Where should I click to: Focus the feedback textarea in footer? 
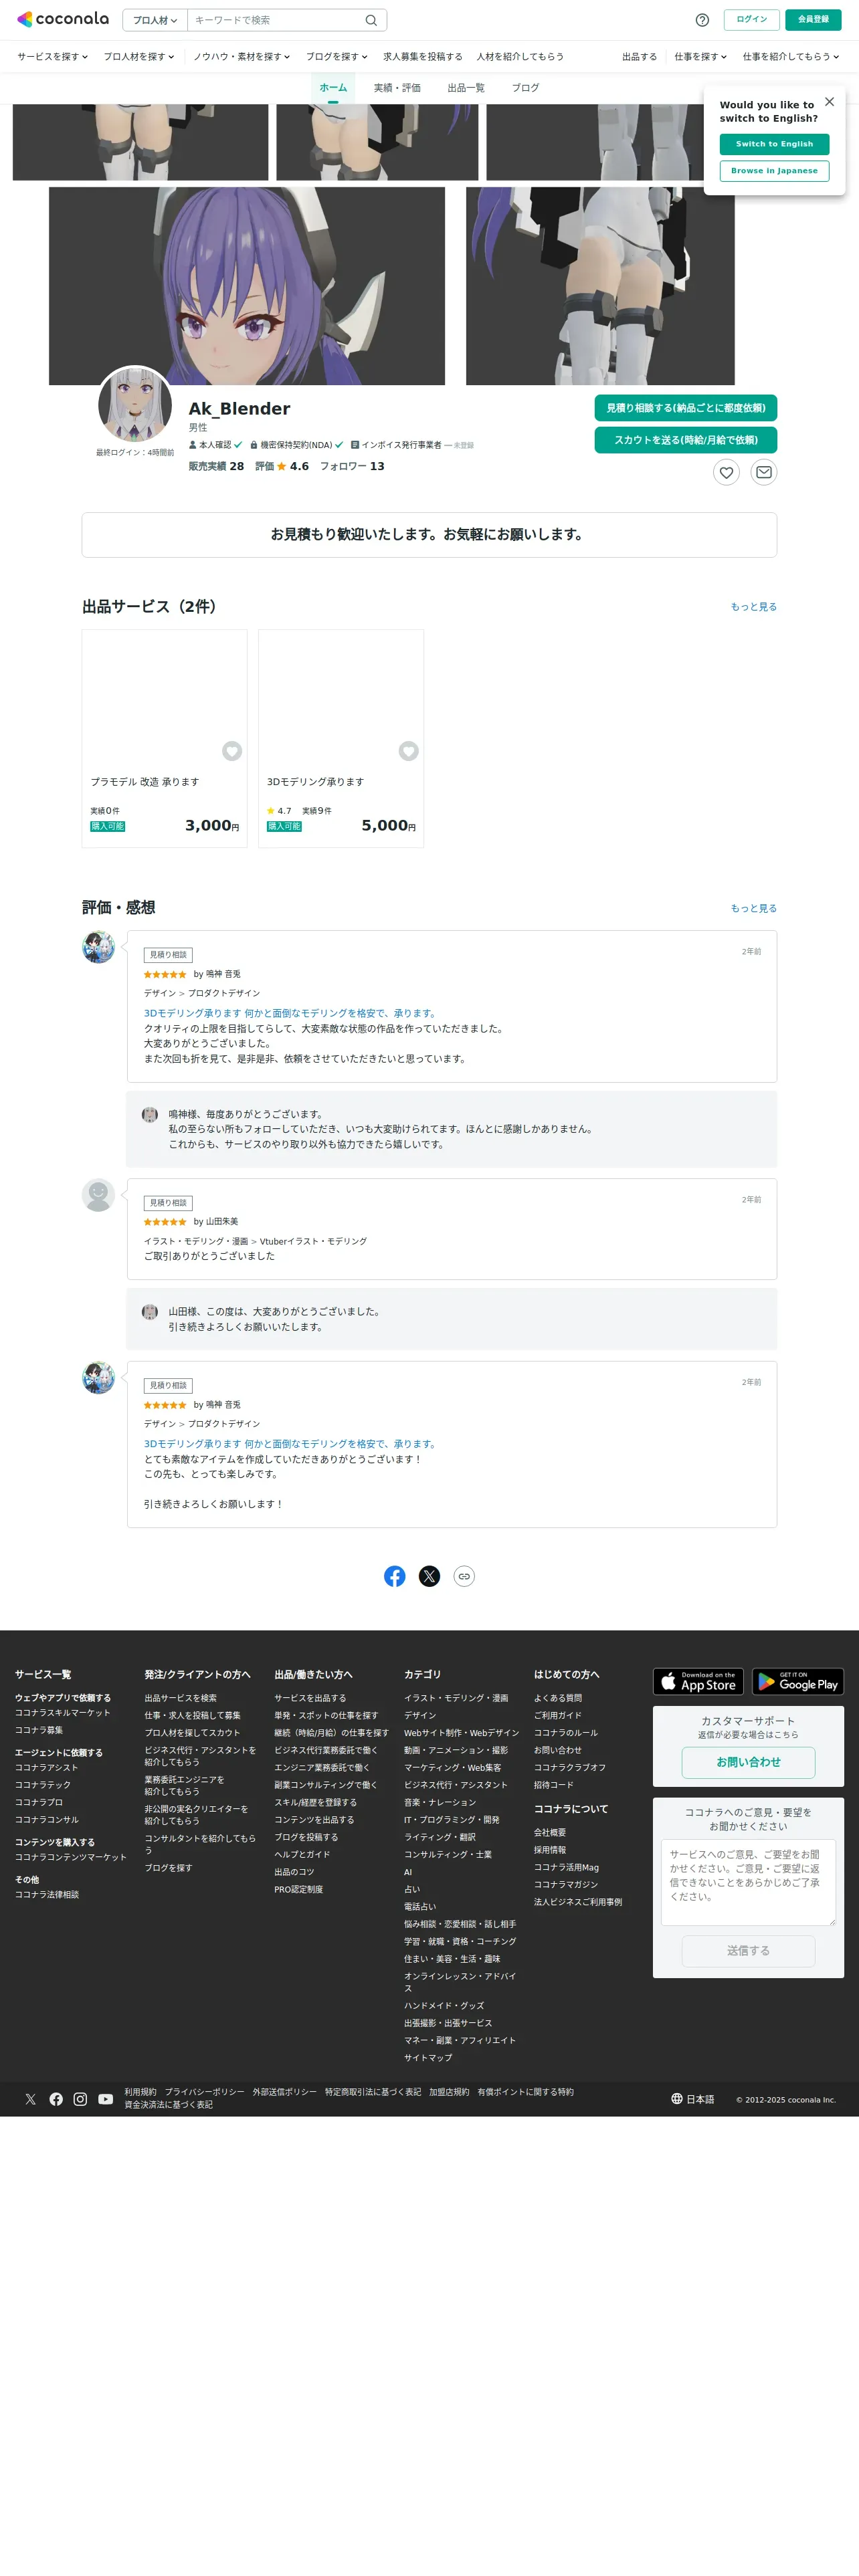[748, 1882]
